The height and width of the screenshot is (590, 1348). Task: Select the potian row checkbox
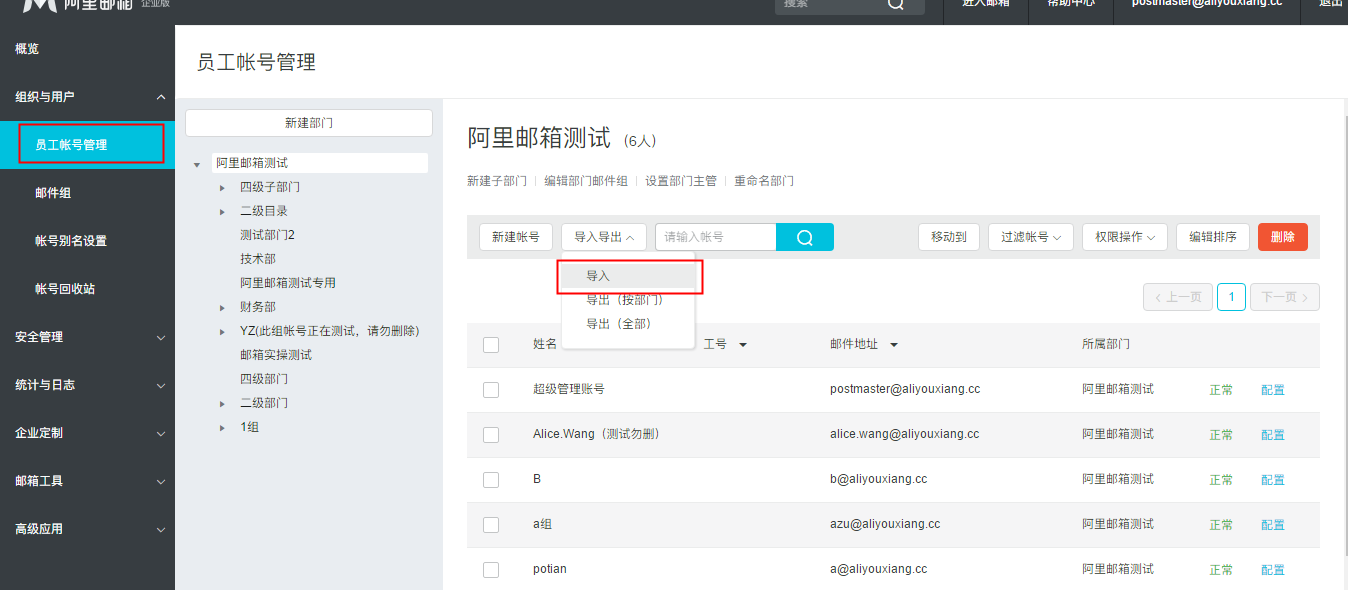tap(491, 570)
